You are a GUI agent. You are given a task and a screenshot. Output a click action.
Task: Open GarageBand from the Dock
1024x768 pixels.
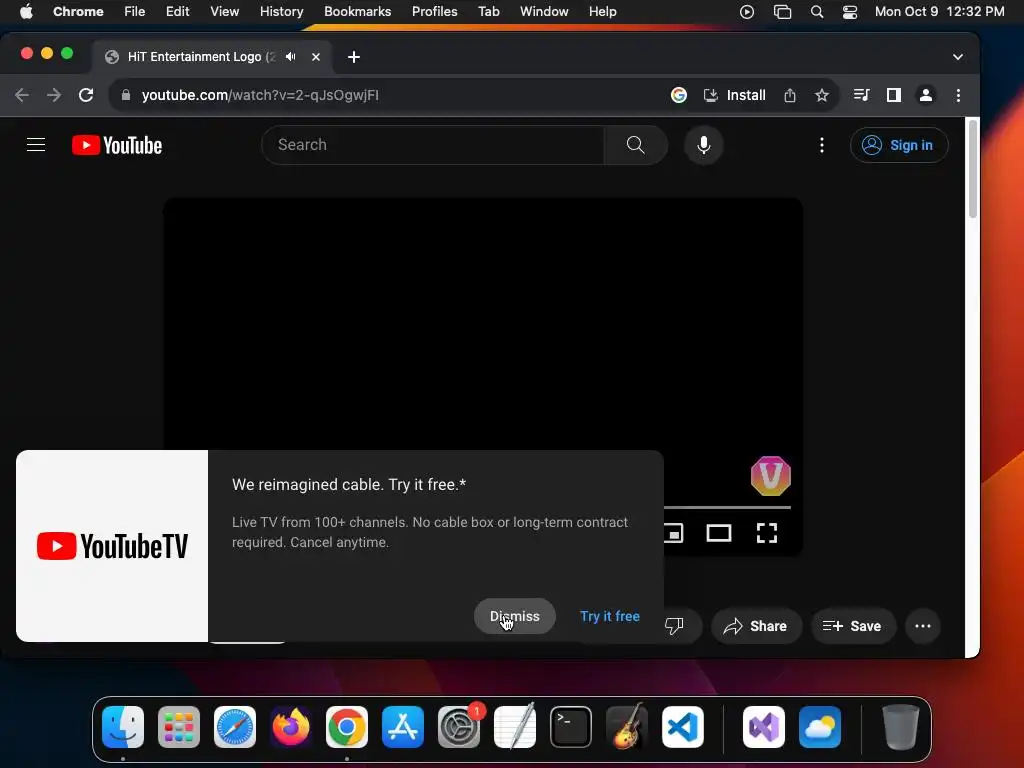(627, 727)
